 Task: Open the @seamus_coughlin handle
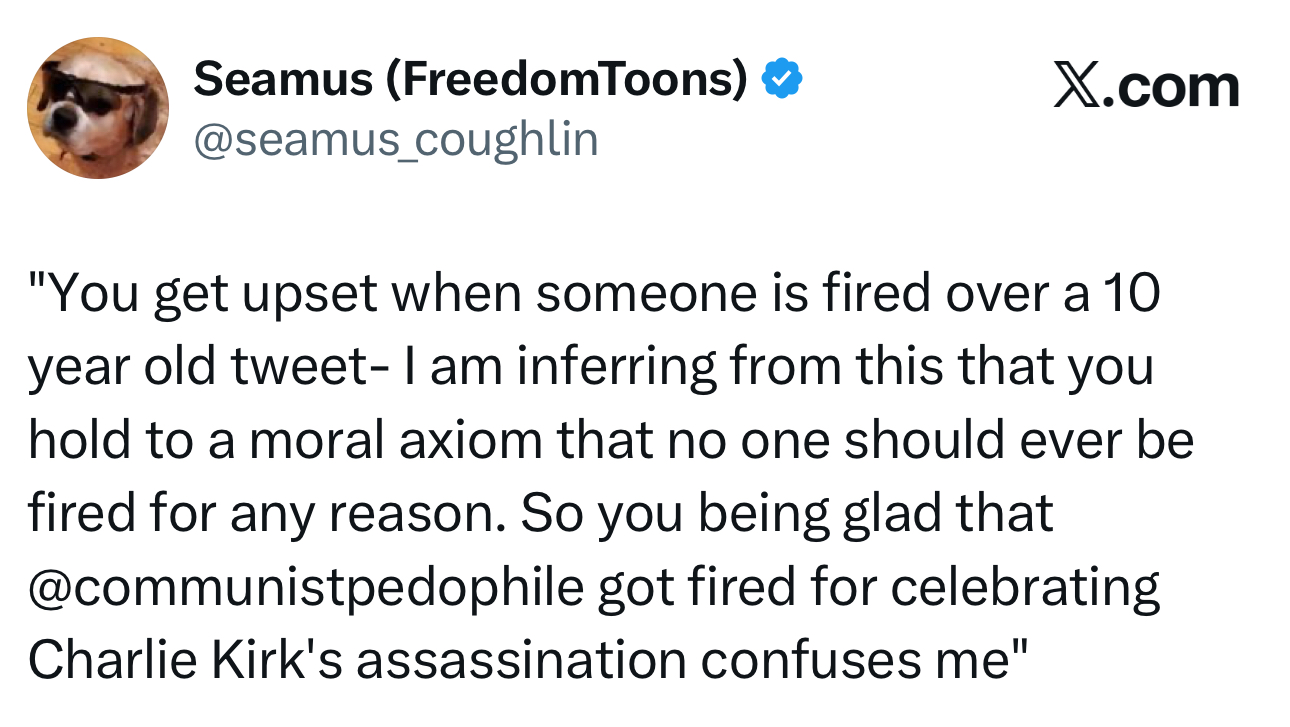(x=395, y=139)
